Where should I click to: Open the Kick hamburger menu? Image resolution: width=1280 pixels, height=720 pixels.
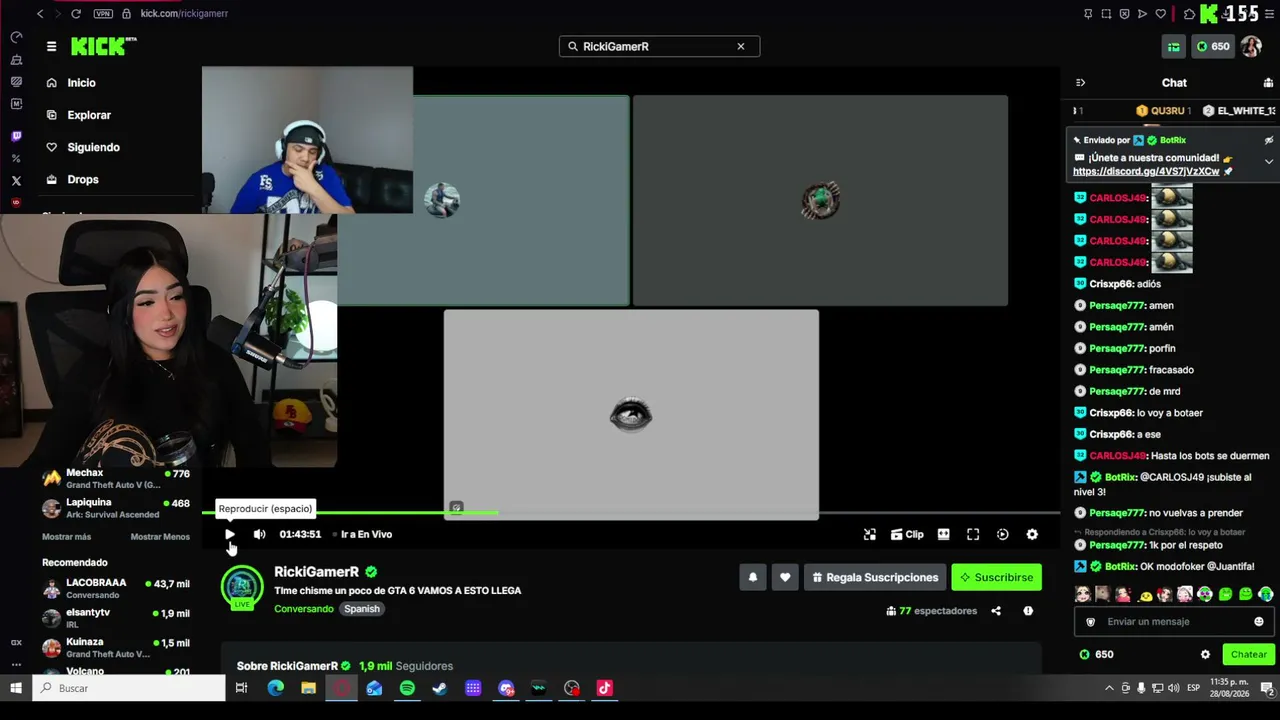[51, 46]
